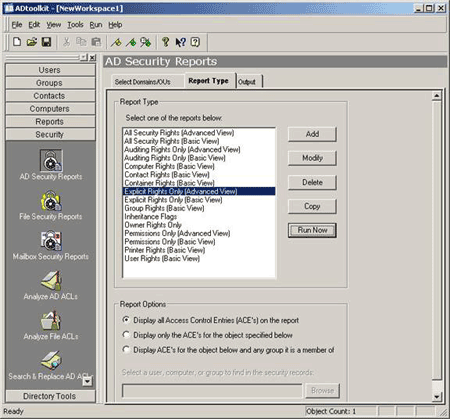Click the user/computer/group input field
The height and width of the screenshot is (419, 450).
click(212, 391)
